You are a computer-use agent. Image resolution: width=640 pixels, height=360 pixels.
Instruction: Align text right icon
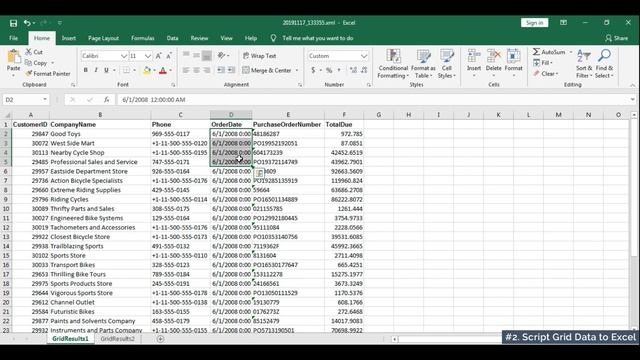coord(207,70)
